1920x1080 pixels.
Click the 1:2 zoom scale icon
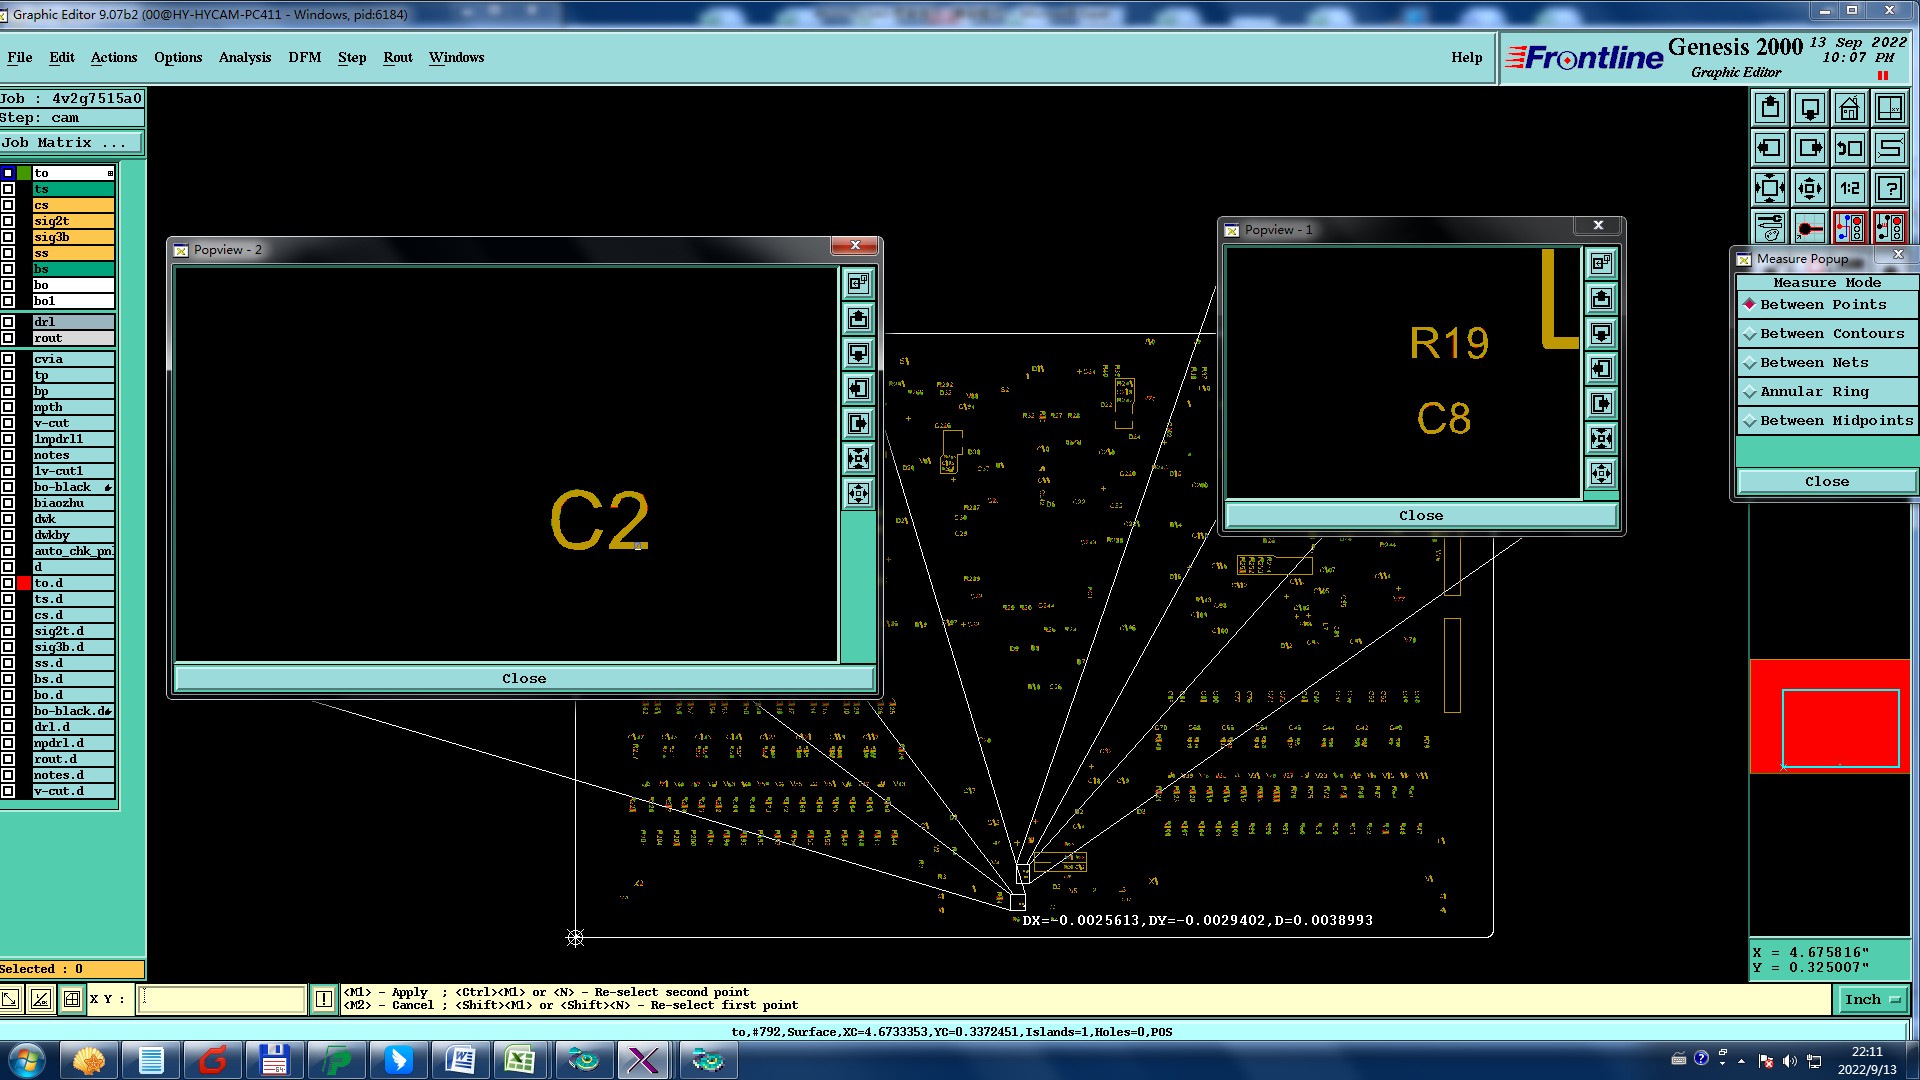click(x=1849, y=187)
